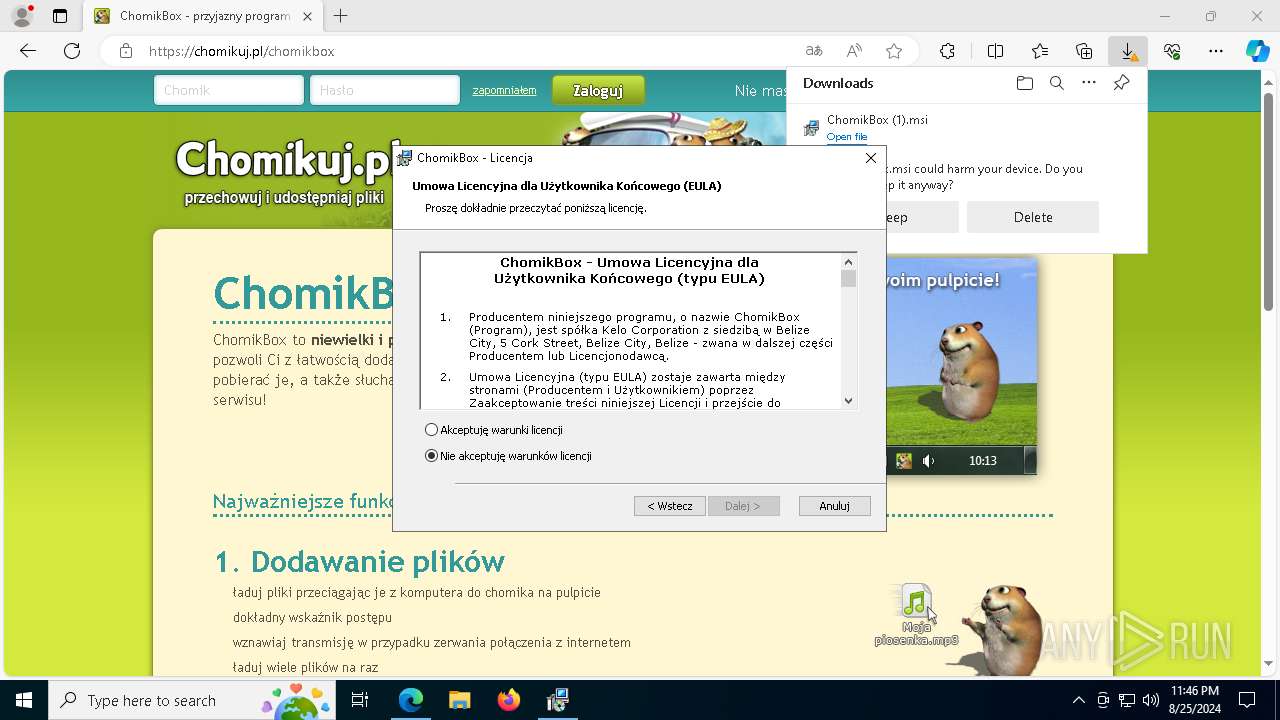Click the address bar URL
Image resolution: width=1280 pixels, height=720 pixels.
click(242, 51)
